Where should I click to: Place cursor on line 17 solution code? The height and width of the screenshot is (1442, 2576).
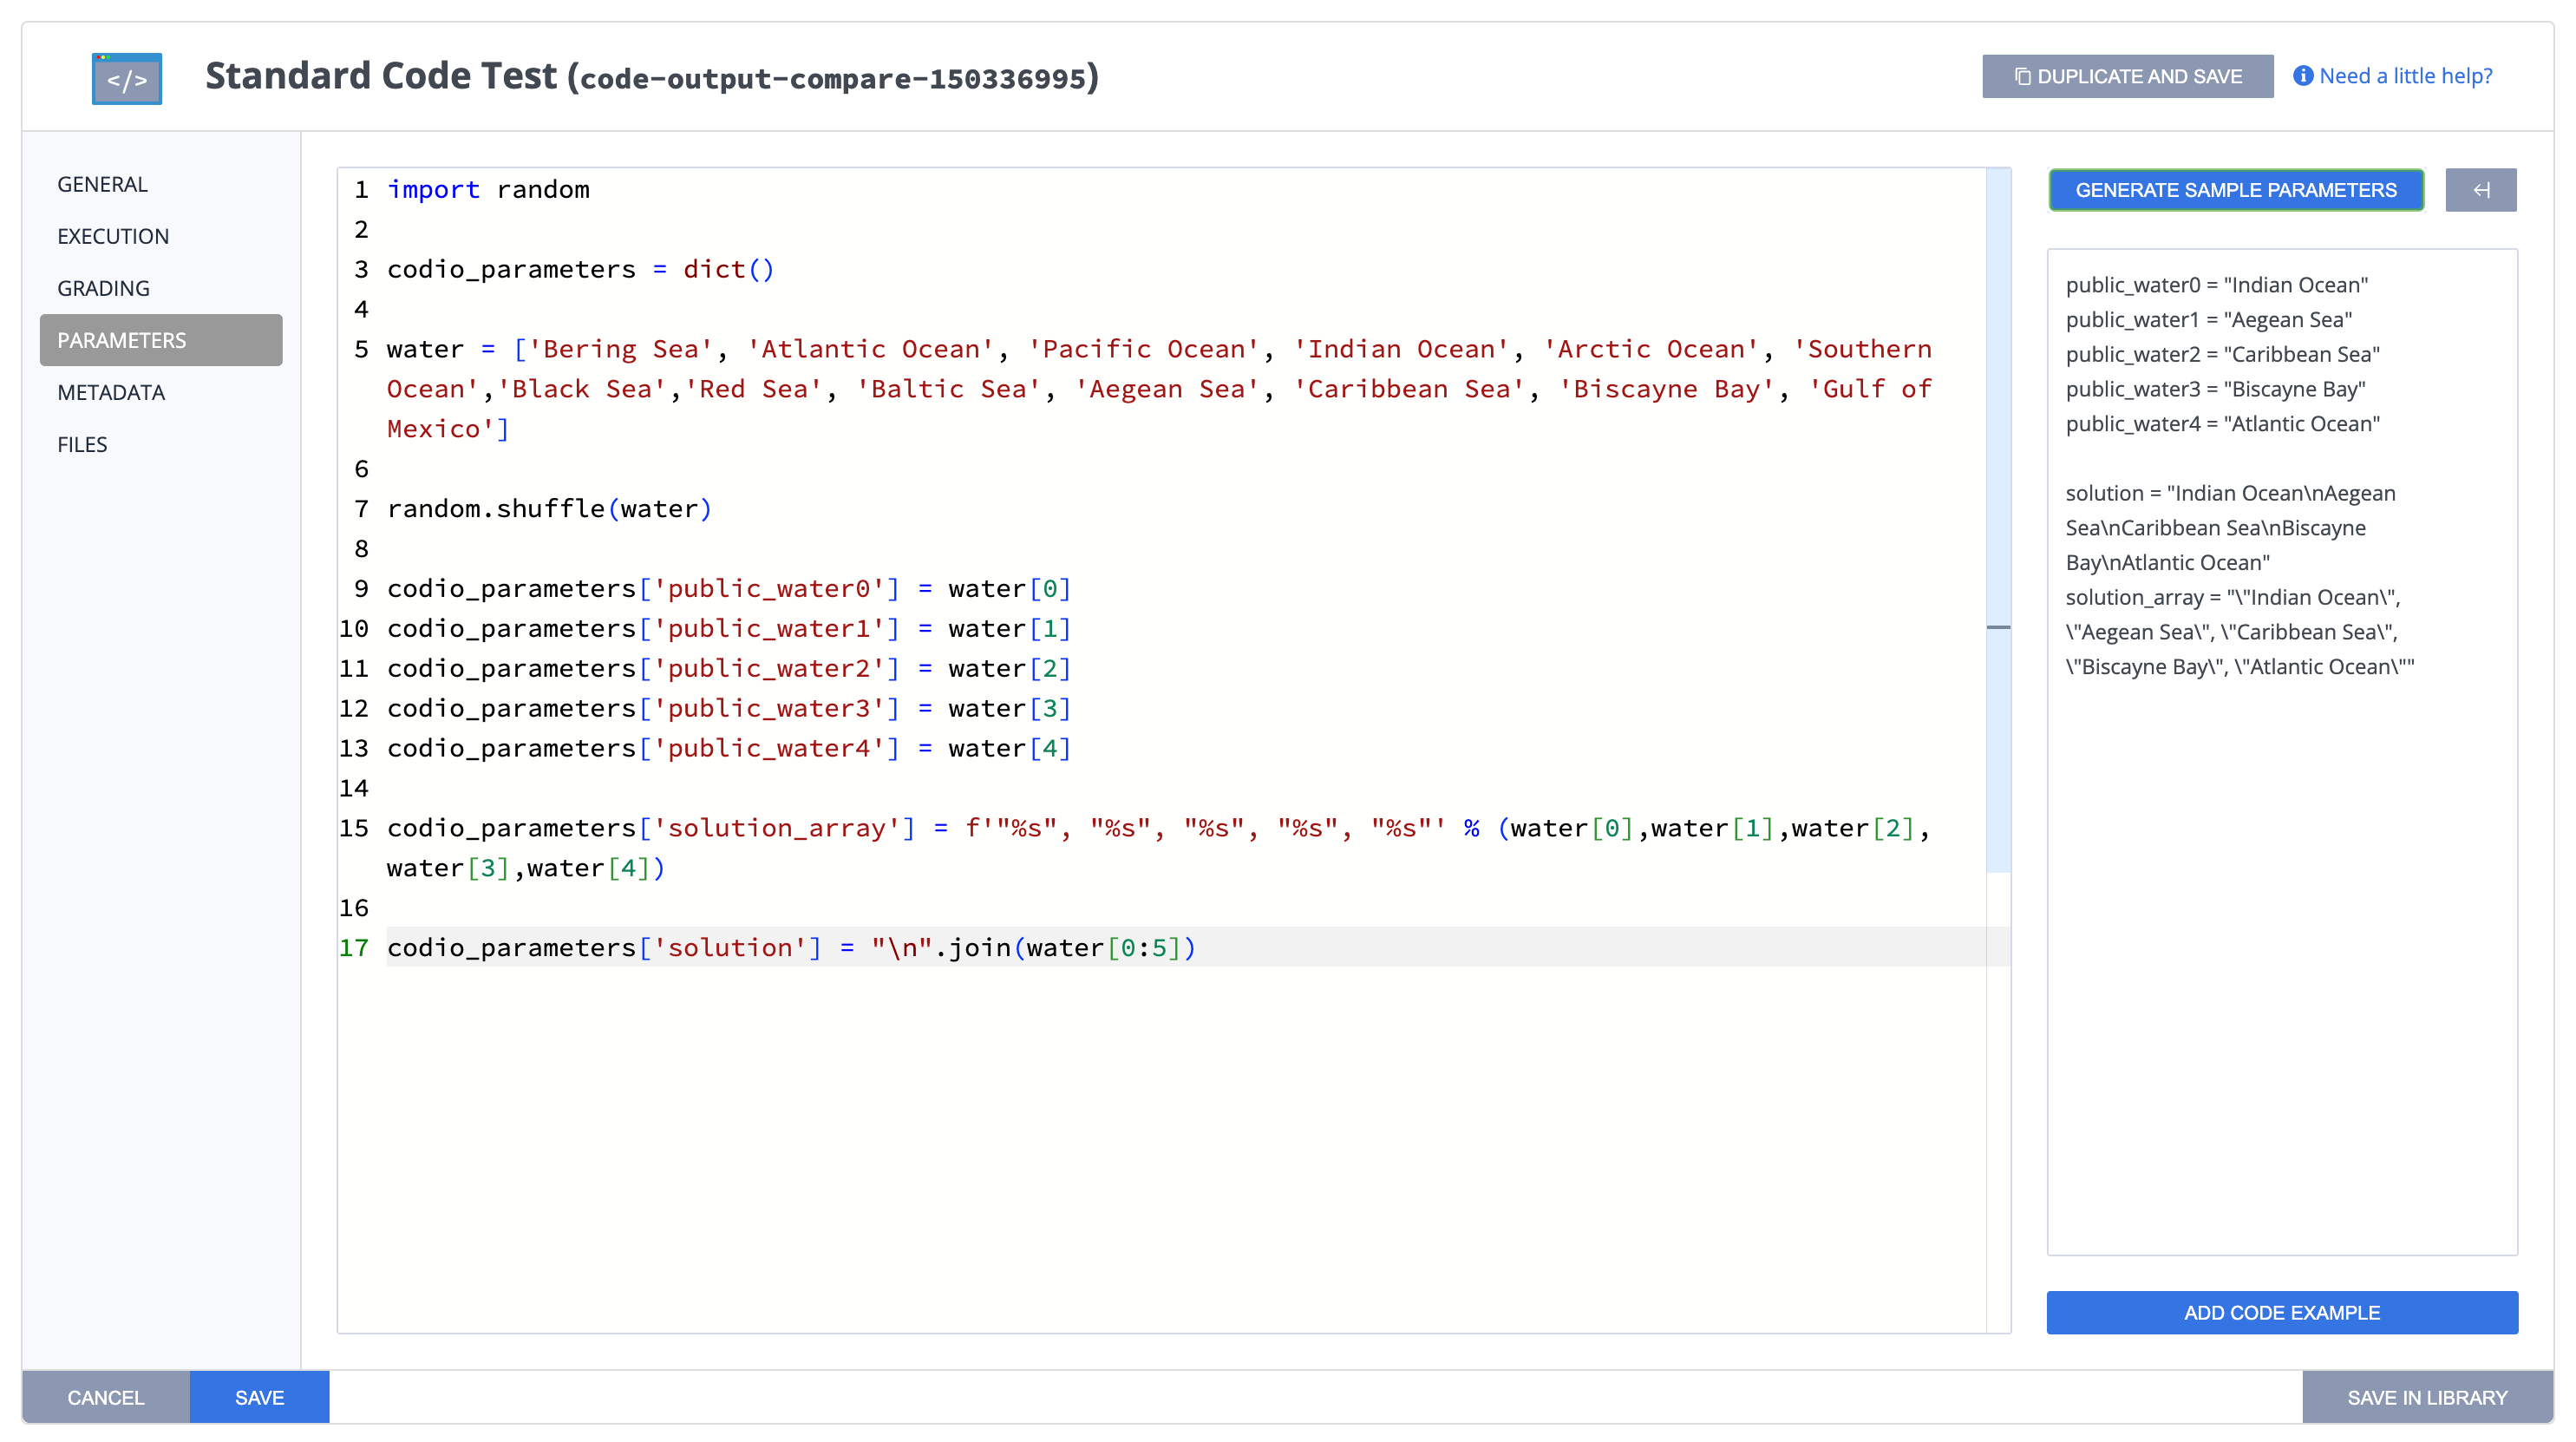click(x=790, y=947)
